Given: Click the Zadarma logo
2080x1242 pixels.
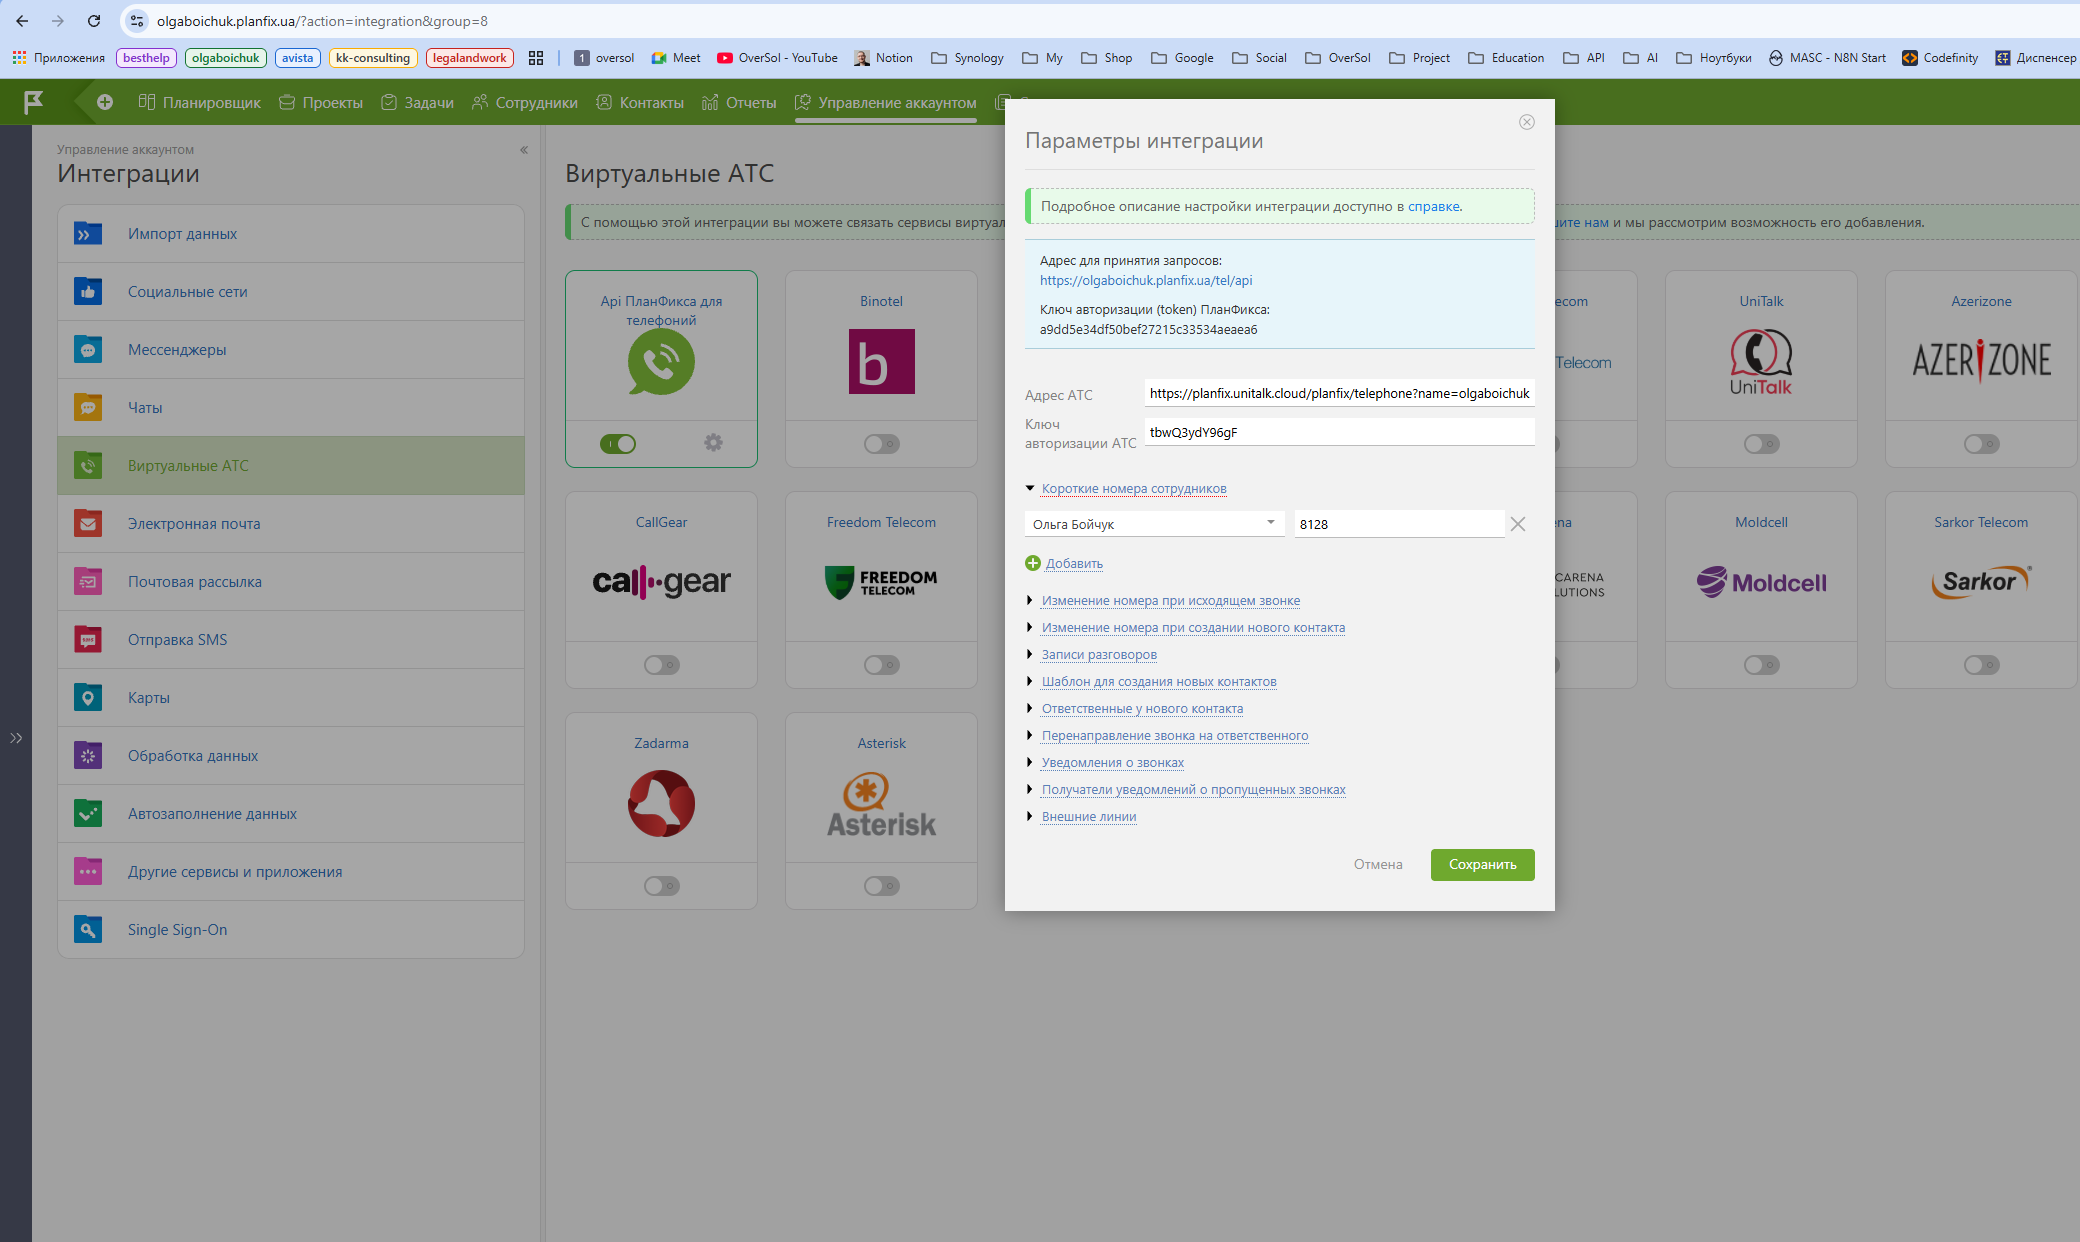Looking at the screenshot, I should point(661,803).
